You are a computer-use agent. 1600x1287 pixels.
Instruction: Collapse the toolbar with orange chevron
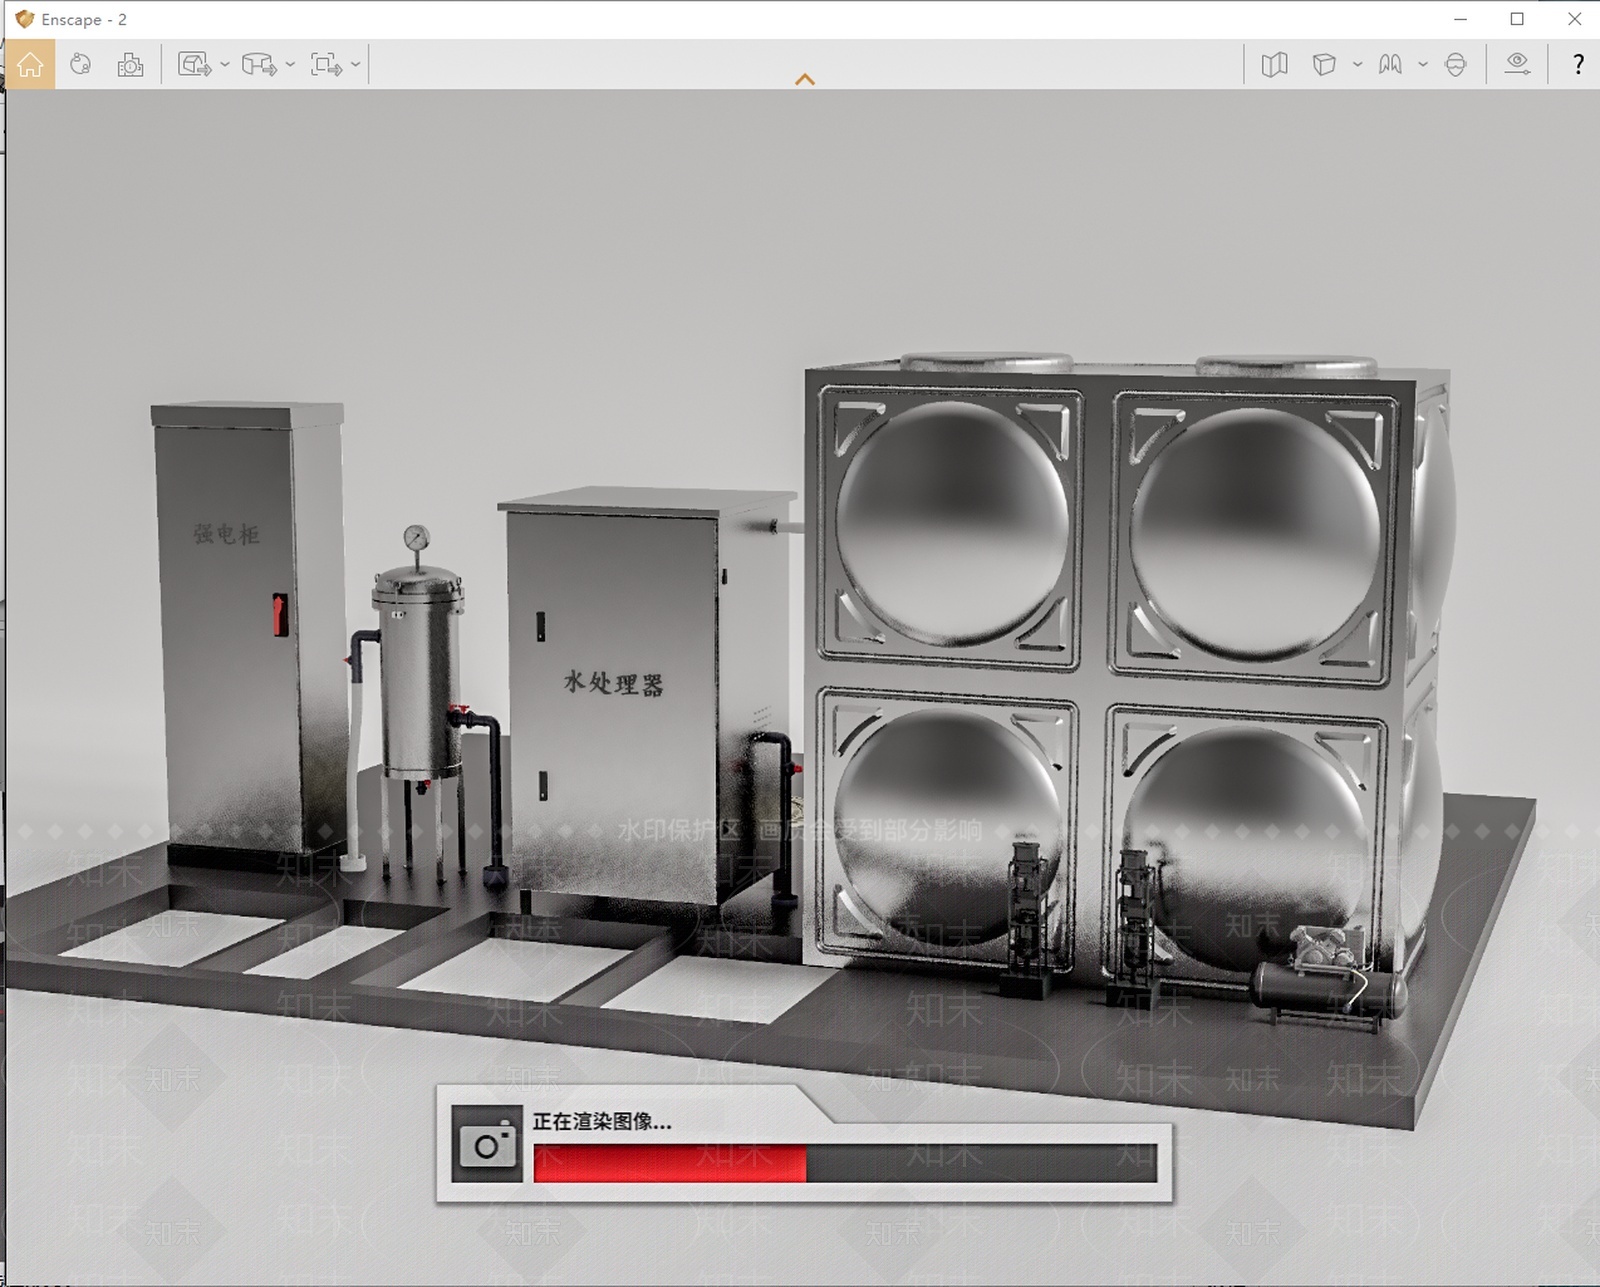[805, 80]
